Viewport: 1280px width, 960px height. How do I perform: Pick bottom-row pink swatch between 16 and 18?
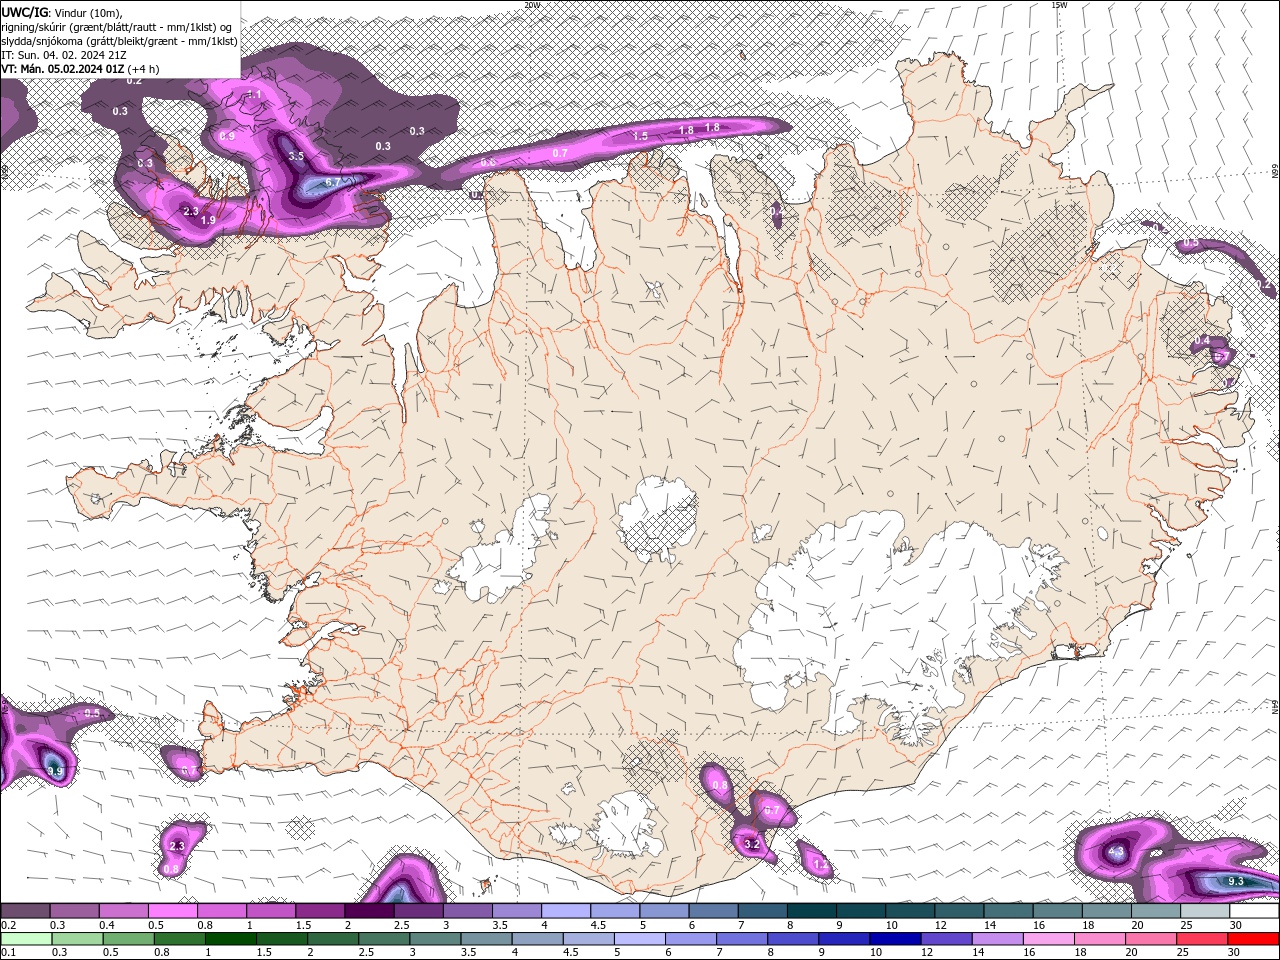click(x=1049, y=938)
